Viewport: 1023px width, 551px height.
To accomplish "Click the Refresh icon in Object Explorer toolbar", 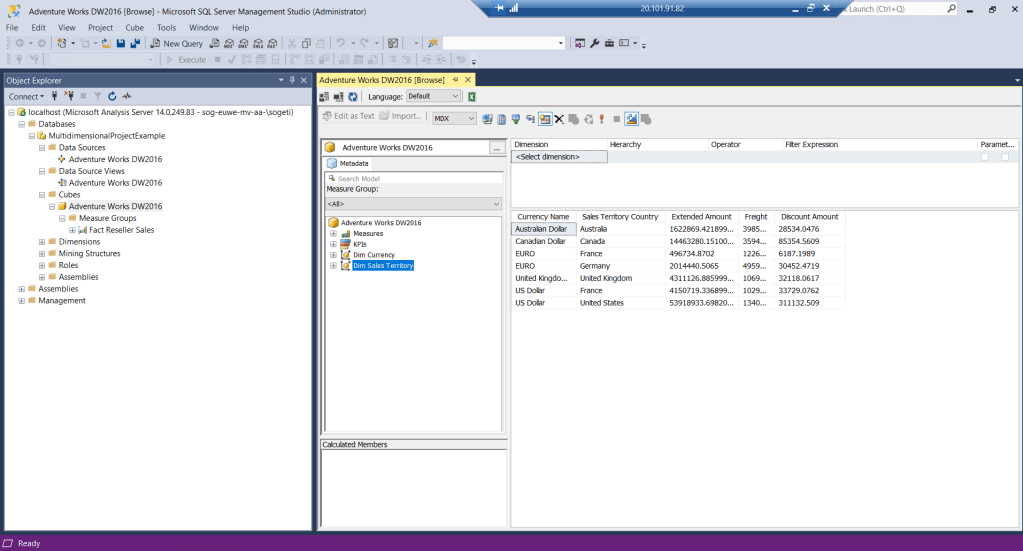I will (x=112, y=96).
